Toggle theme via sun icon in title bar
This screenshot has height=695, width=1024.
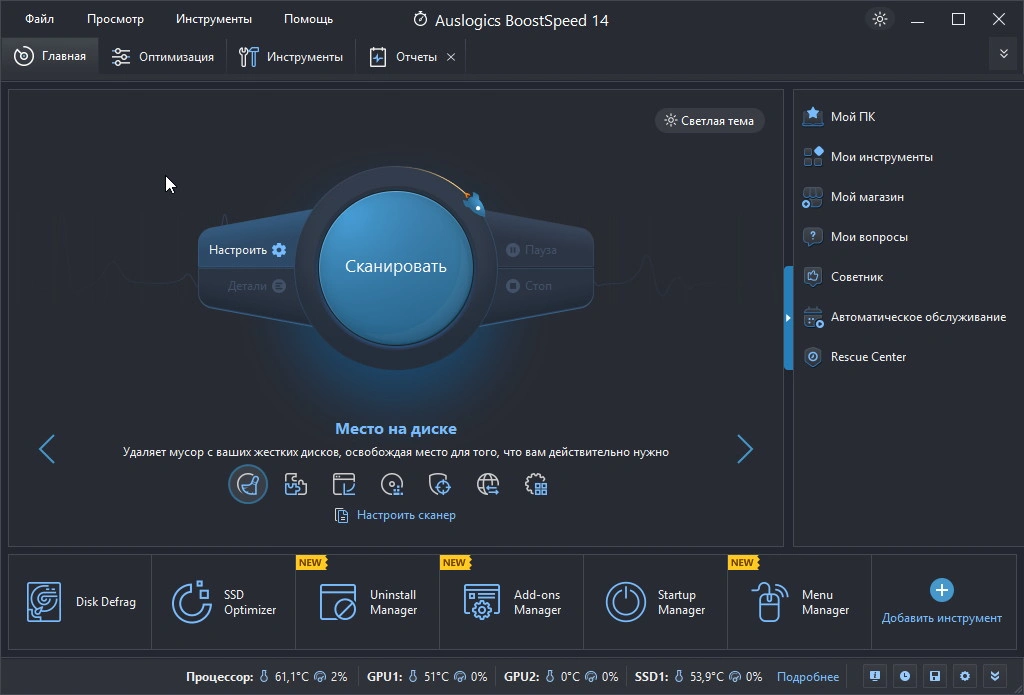point(880,19)
